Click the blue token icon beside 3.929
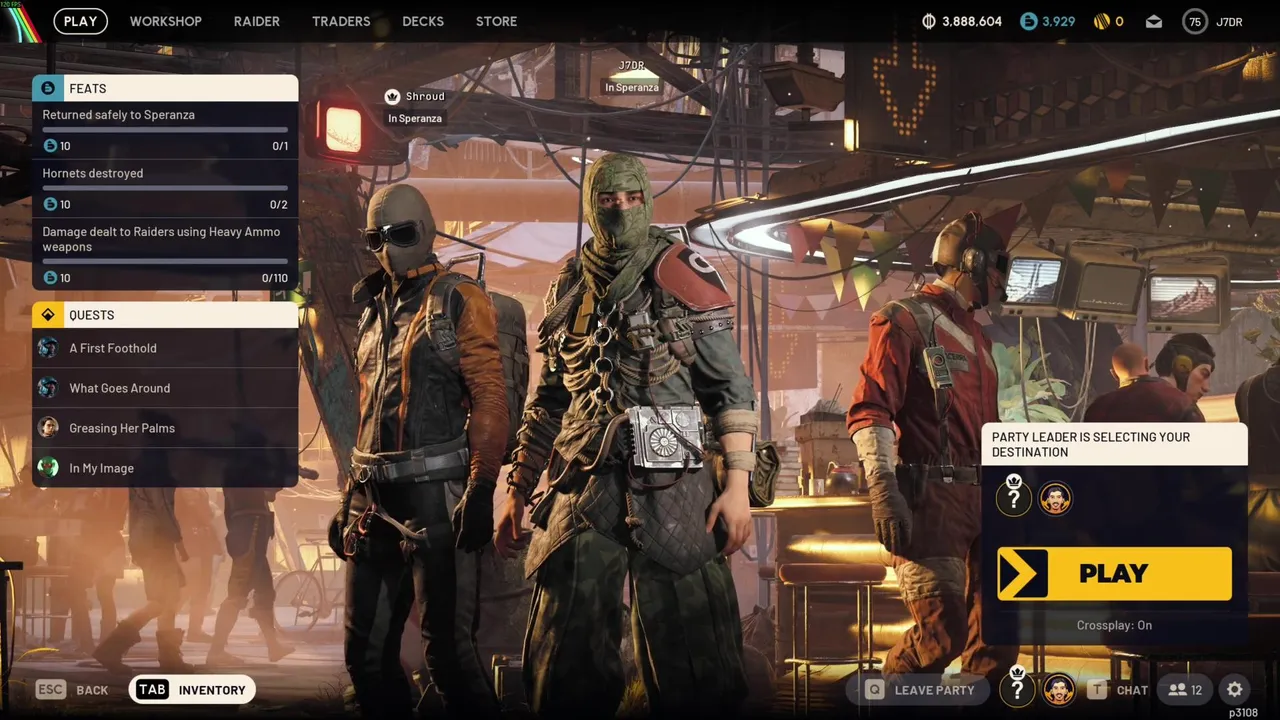This screenshot has width=1280, height=720. (1028, 21)
